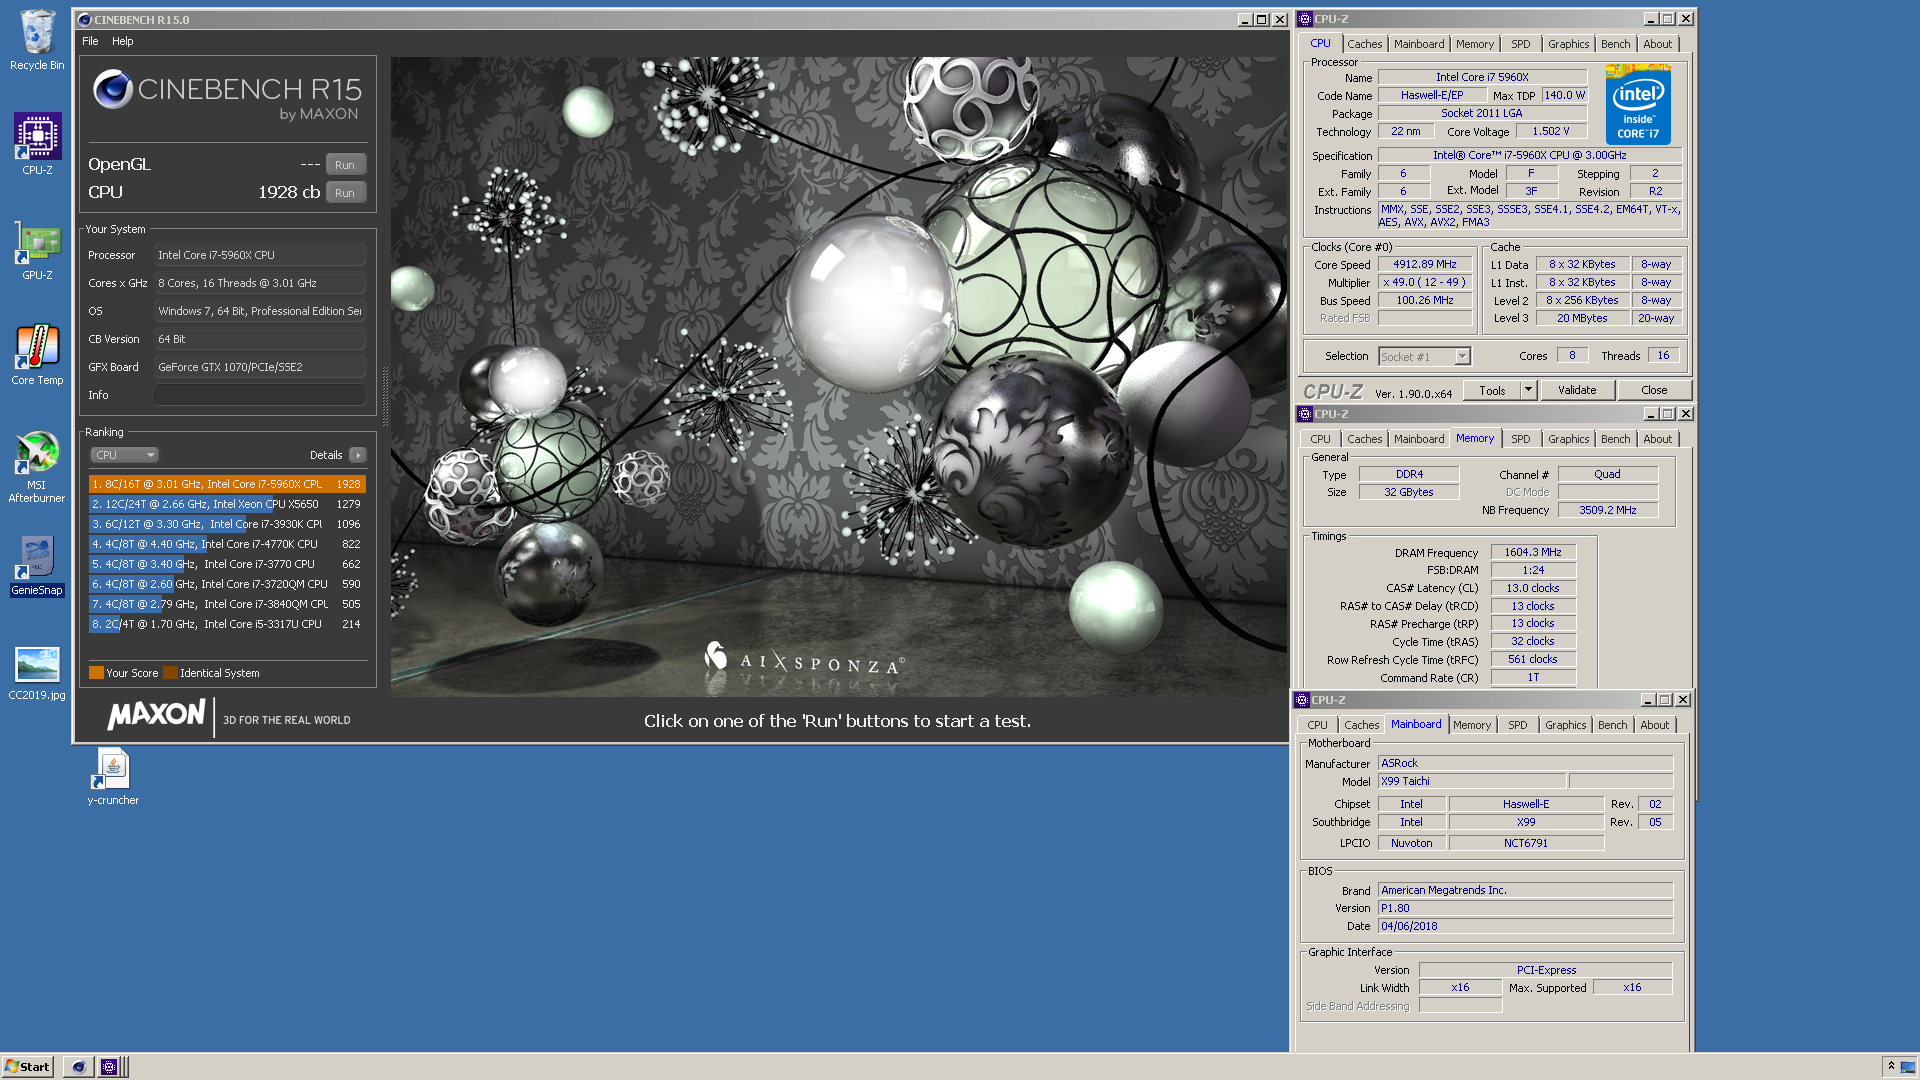The height and width of the screenshot is (1080, 1920).
Task: Click the BIOS version P1.80 field
Action: tap(1525, 908)
